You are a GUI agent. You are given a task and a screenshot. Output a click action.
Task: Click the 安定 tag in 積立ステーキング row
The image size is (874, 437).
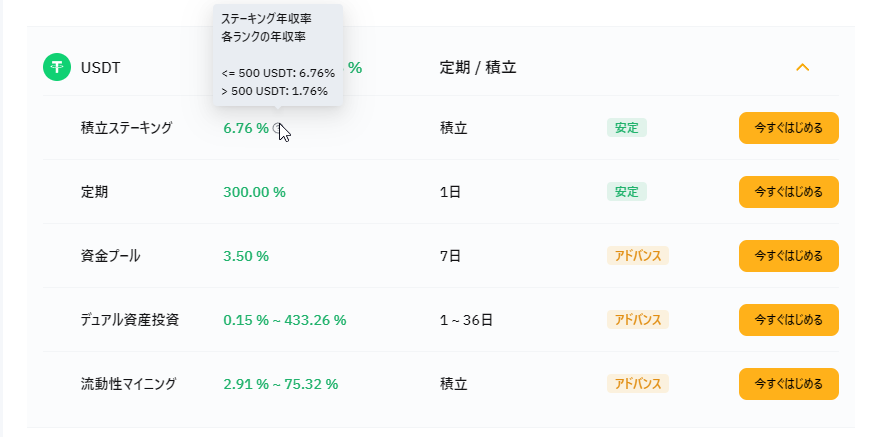pyautogui.click(x=627, y=128)
